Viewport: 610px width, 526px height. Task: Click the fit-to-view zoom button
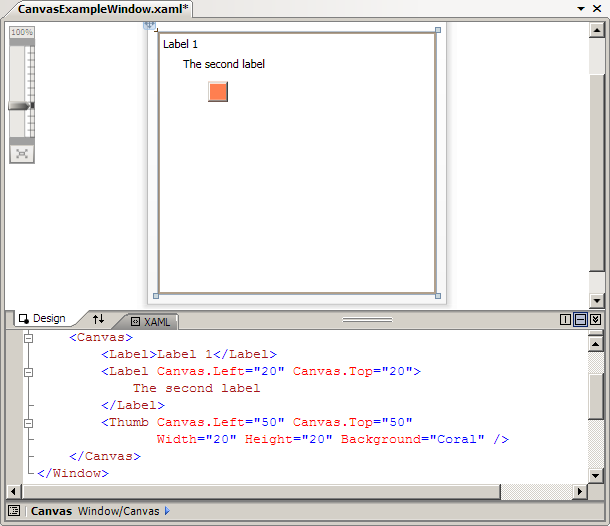click(x=22, y=154)
